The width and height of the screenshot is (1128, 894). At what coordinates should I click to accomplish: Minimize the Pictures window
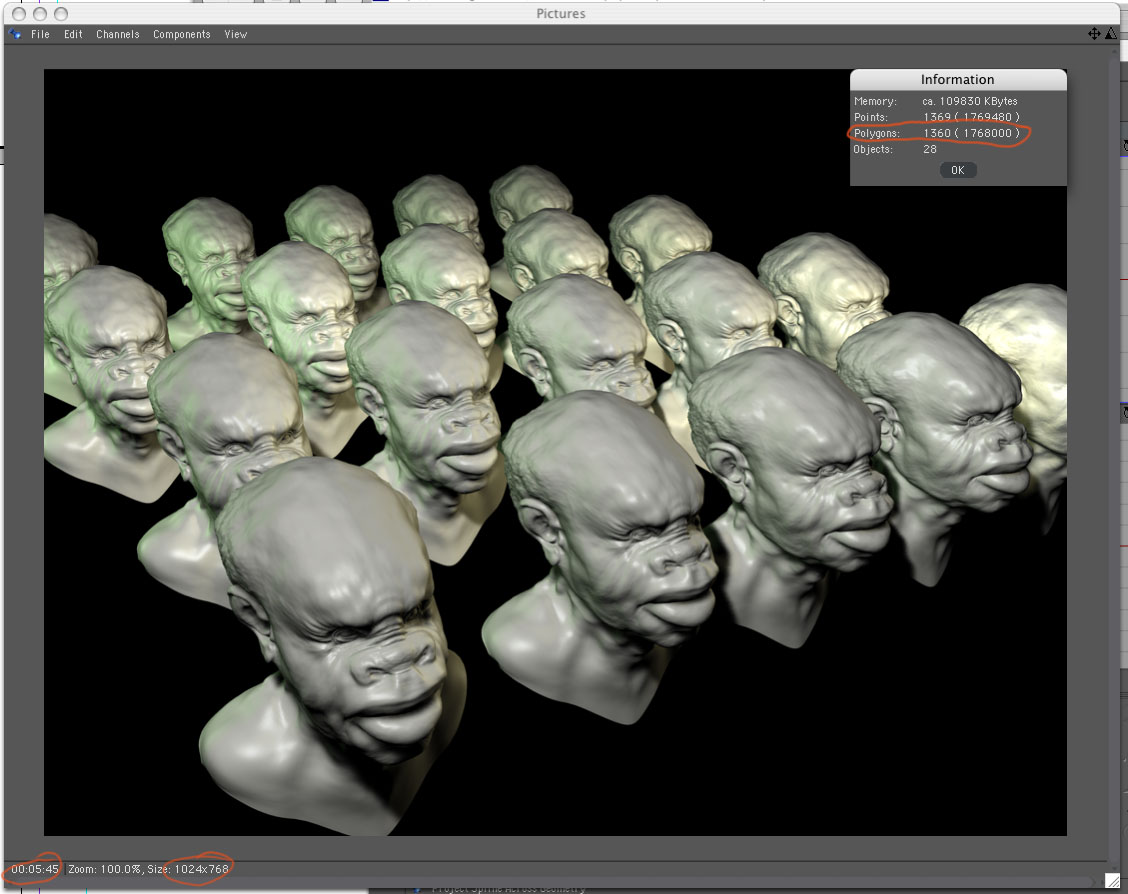40,14
